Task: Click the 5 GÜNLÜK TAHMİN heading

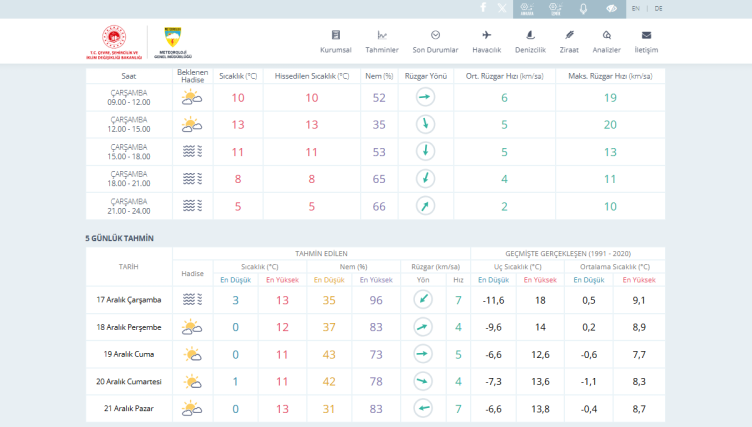Action: (119, 238)
